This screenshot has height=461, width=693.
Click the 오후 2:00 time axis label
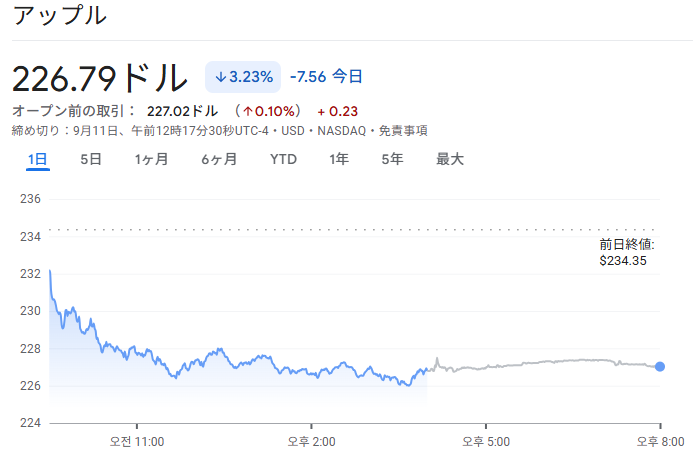[312, 442]
